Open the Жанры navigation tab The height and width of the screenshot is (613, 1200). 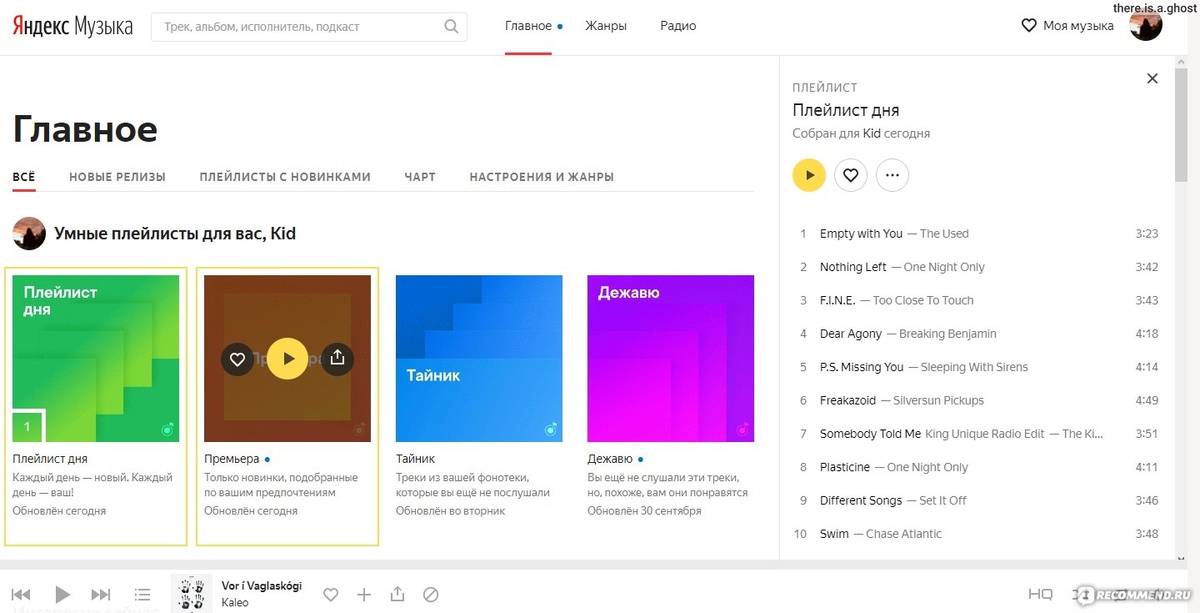(x=606, y=26)
